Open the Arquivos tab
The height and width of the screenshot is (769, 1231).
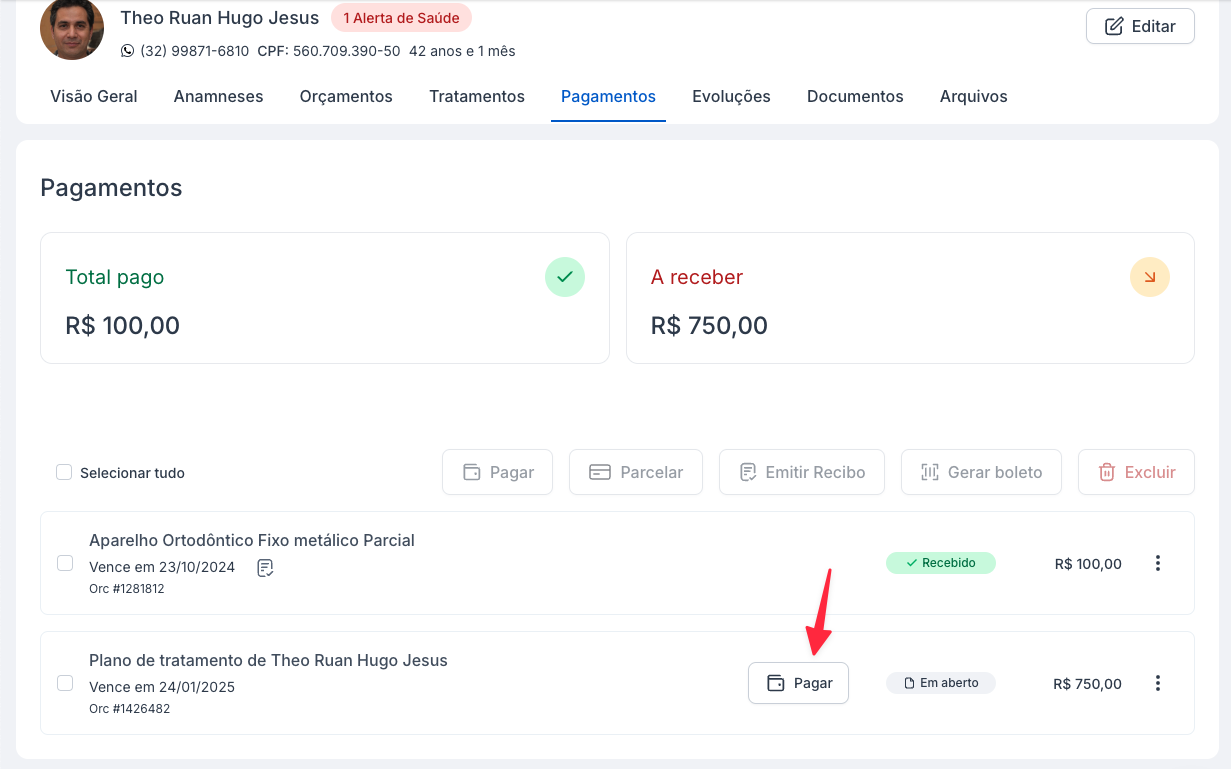[x=973, y=97]
